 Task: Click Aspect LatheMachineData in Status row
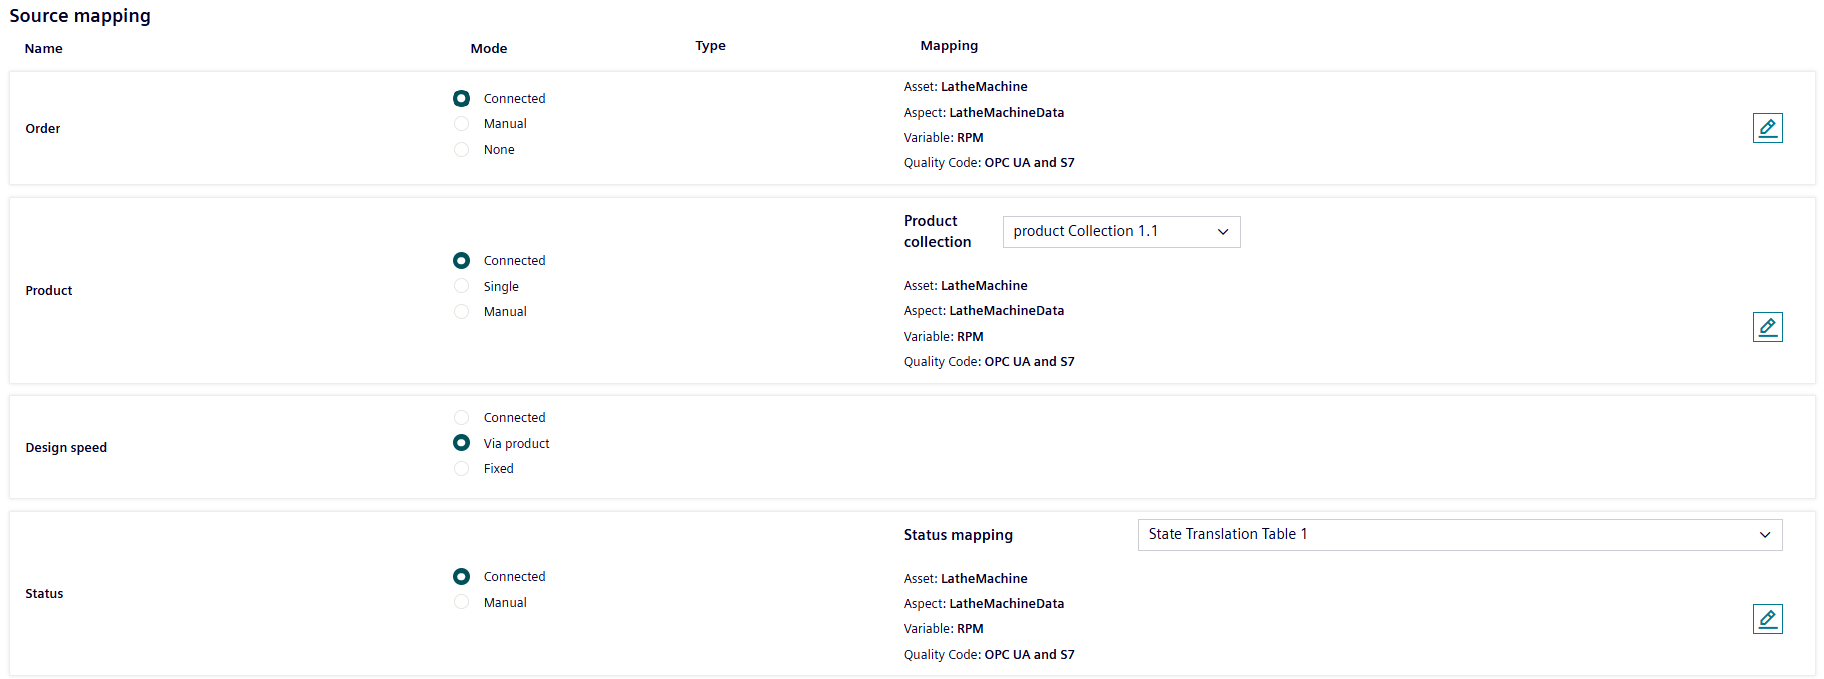pyautogui.click(x=984, y=604)
